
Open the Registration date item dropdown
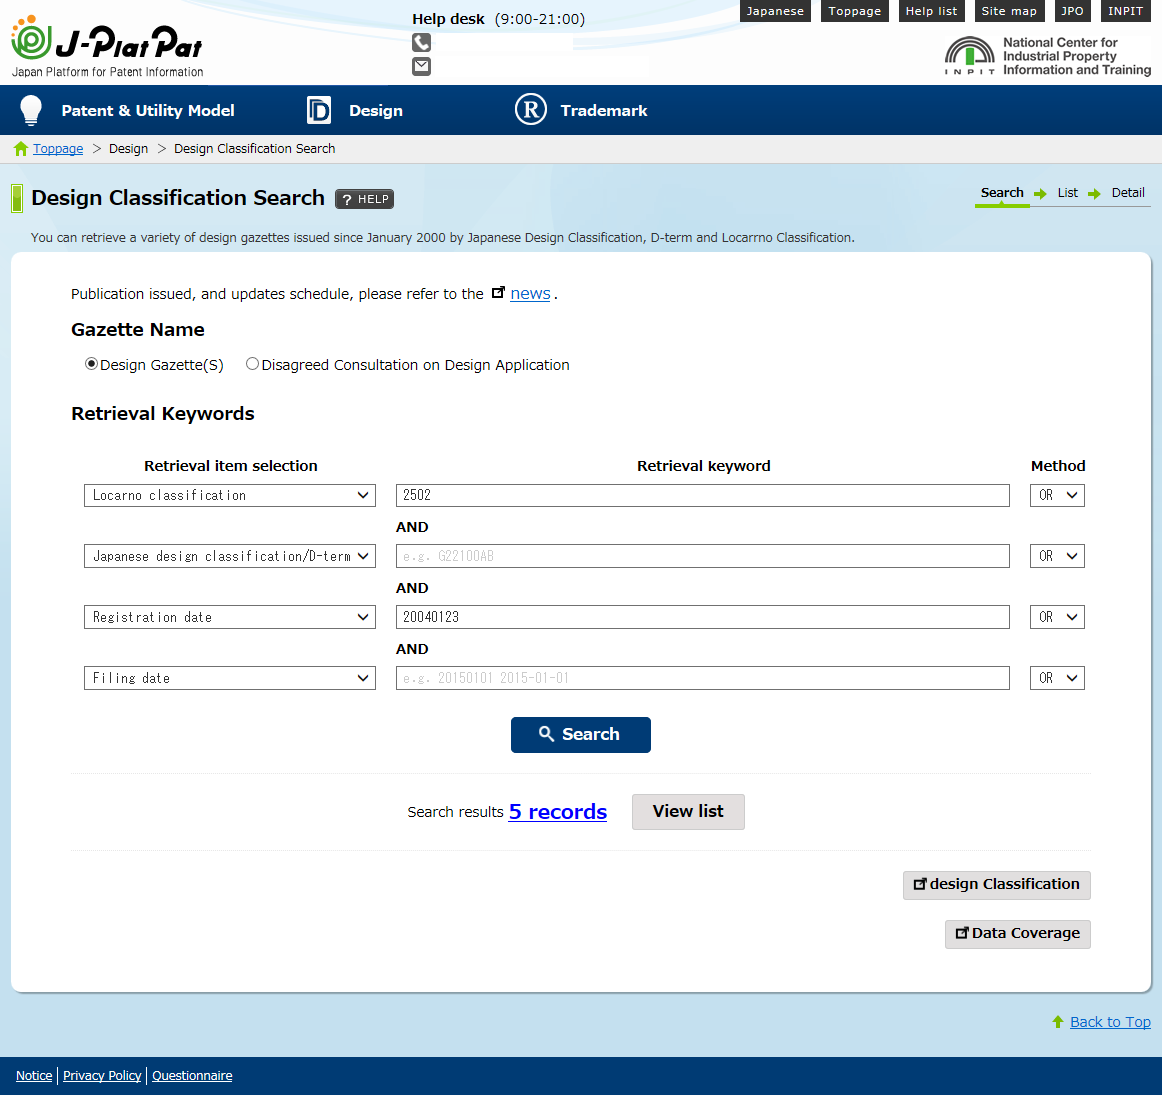click(229, 617)
